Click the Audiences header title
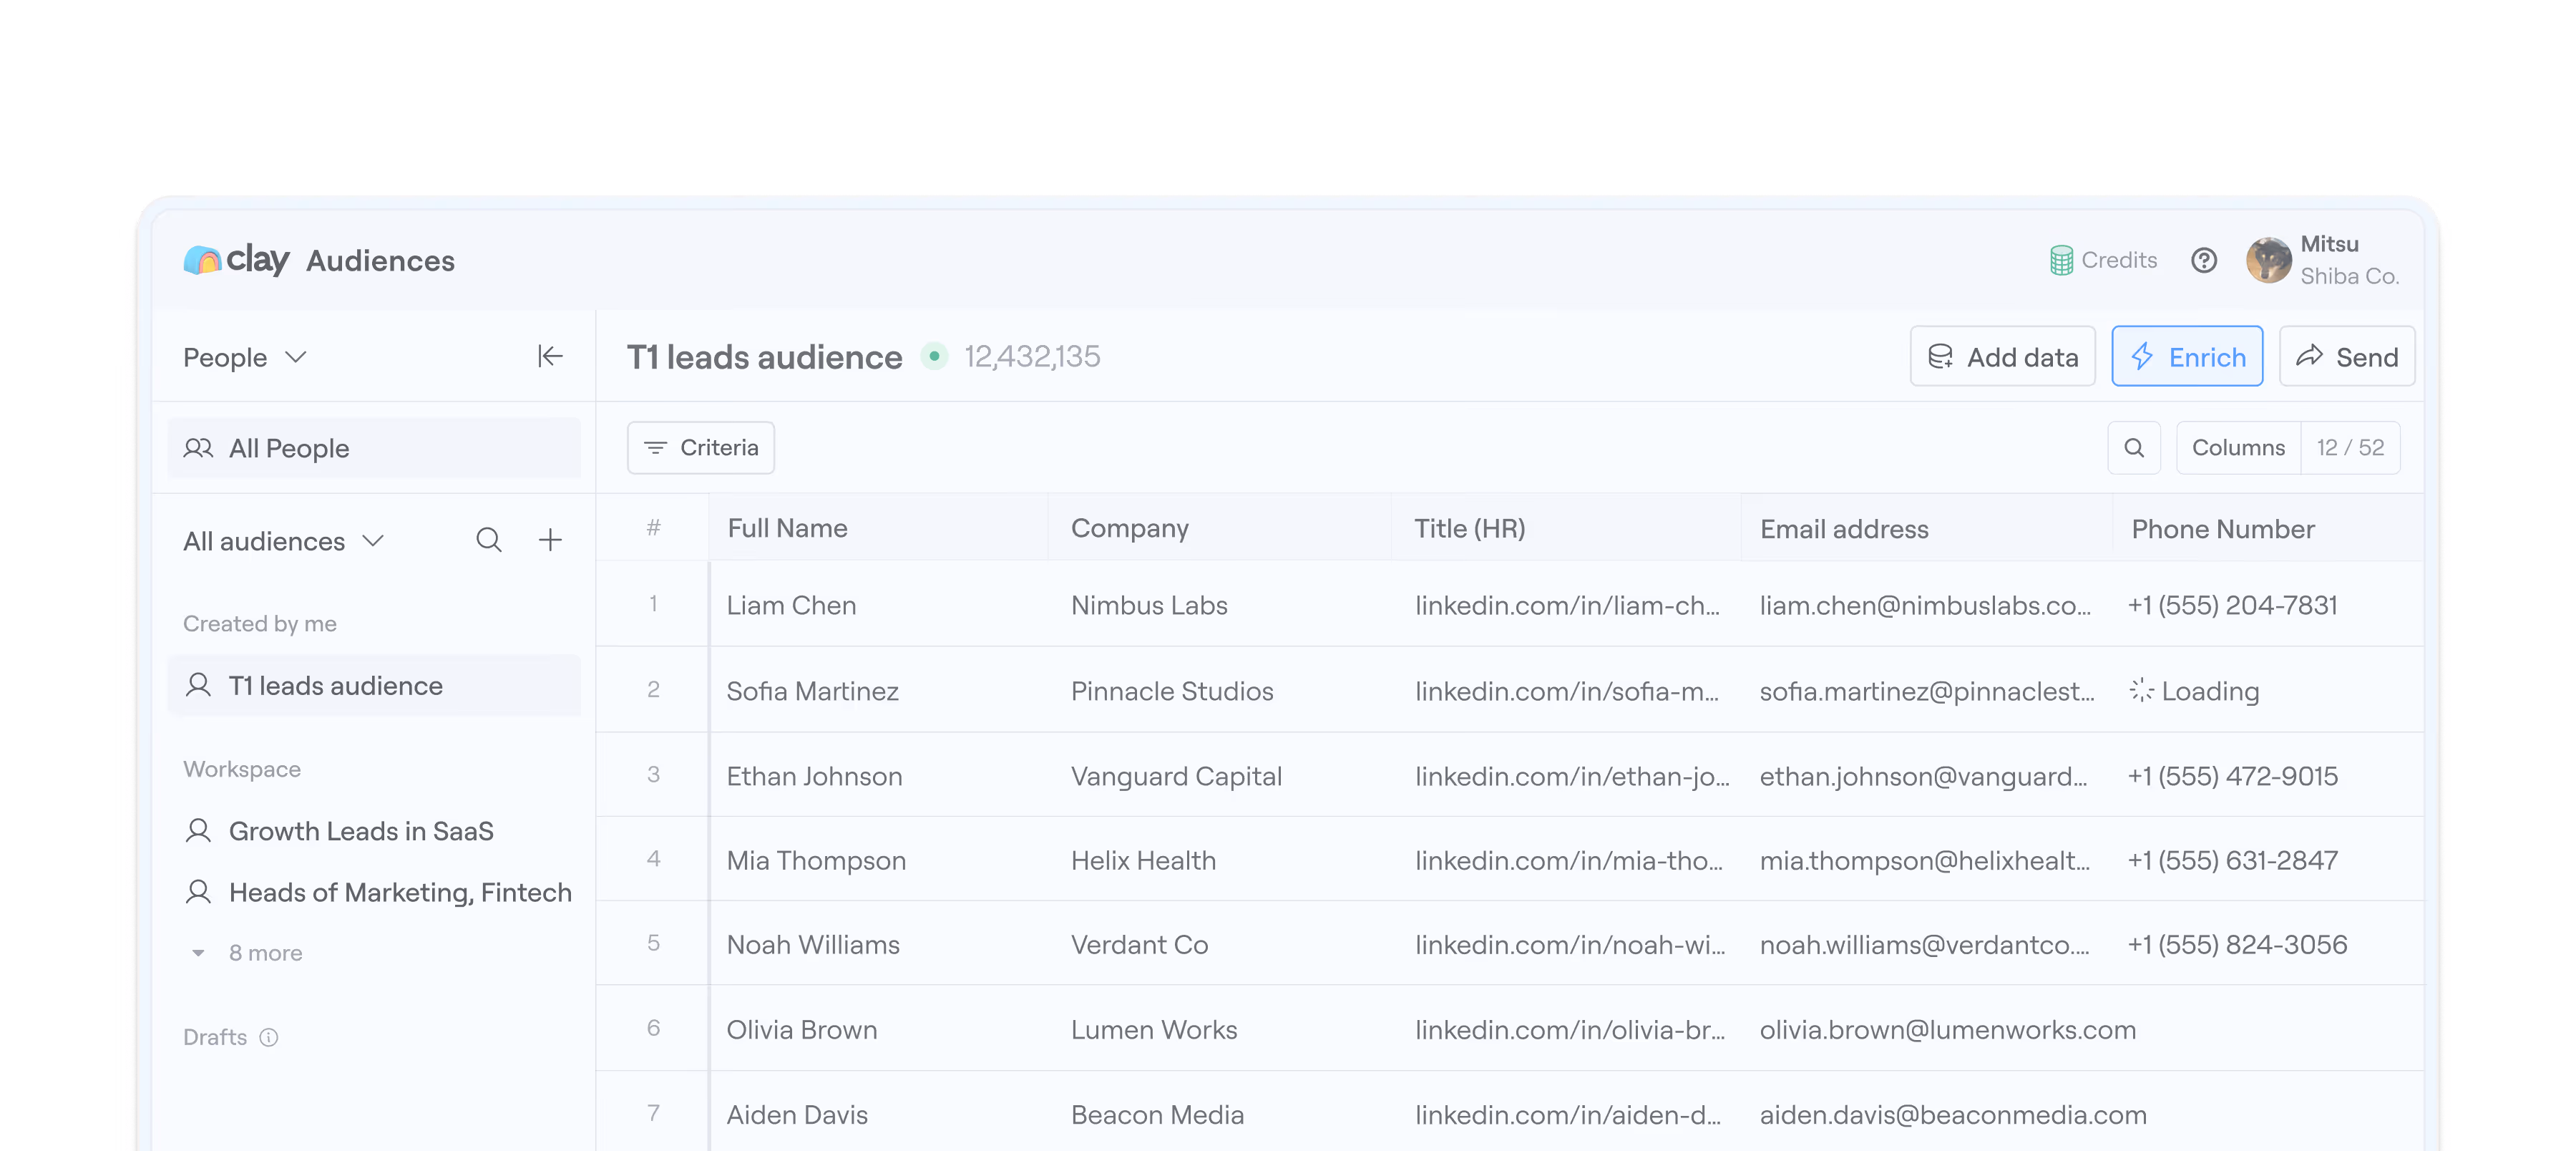The width and height of the screenshot is (2576, 1151). click(x=380, y=261)
